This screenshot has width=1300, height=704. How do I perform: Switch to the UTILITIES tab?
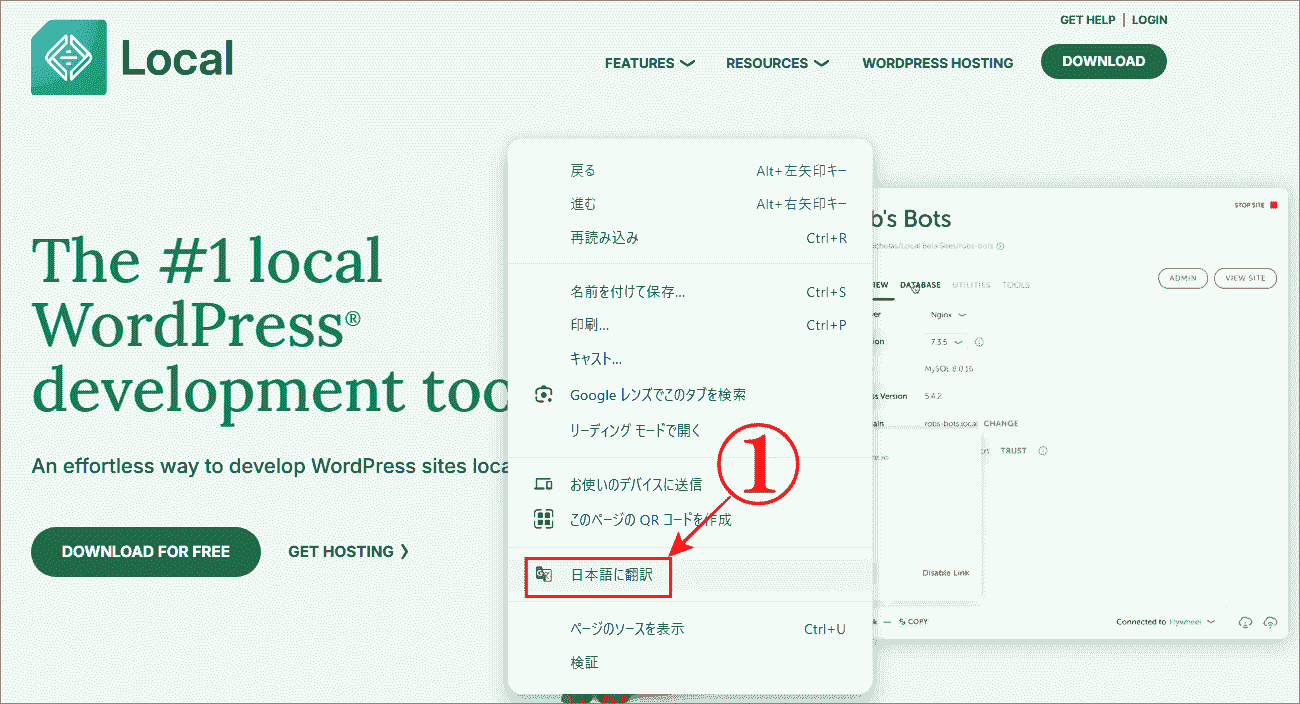971,285
